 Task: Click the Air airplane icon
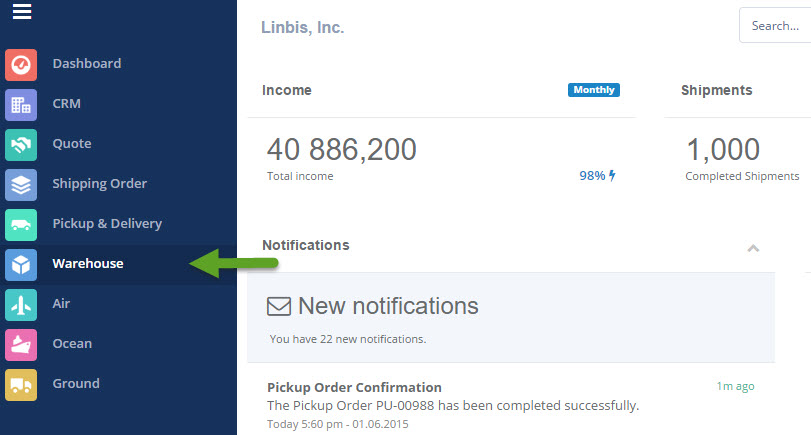[21, 305]
